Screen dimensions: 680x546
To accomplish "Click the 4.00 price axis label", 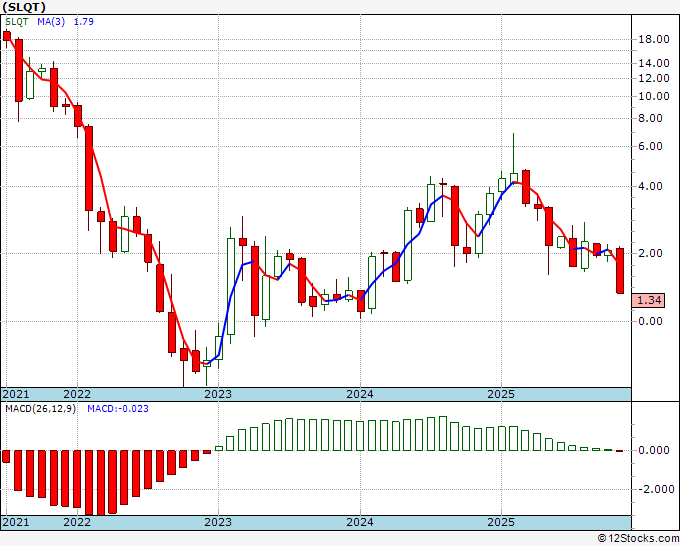I will point(651,186).
